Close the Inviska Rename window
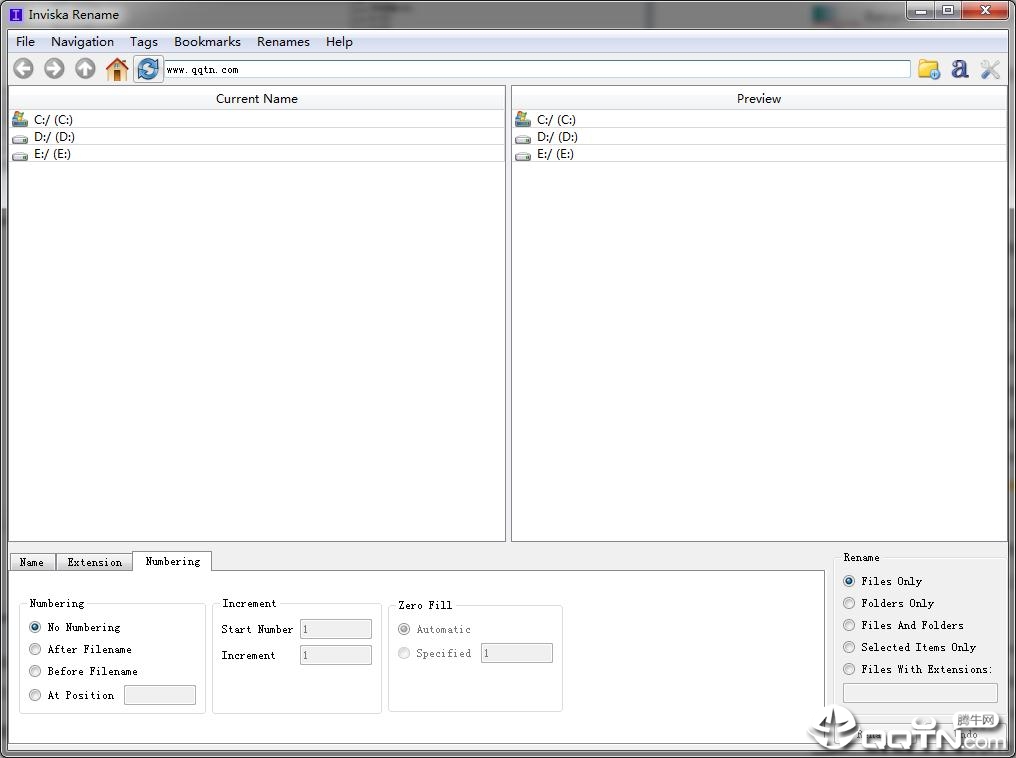Screen dimensions: 1016x758 coord(985,10)
